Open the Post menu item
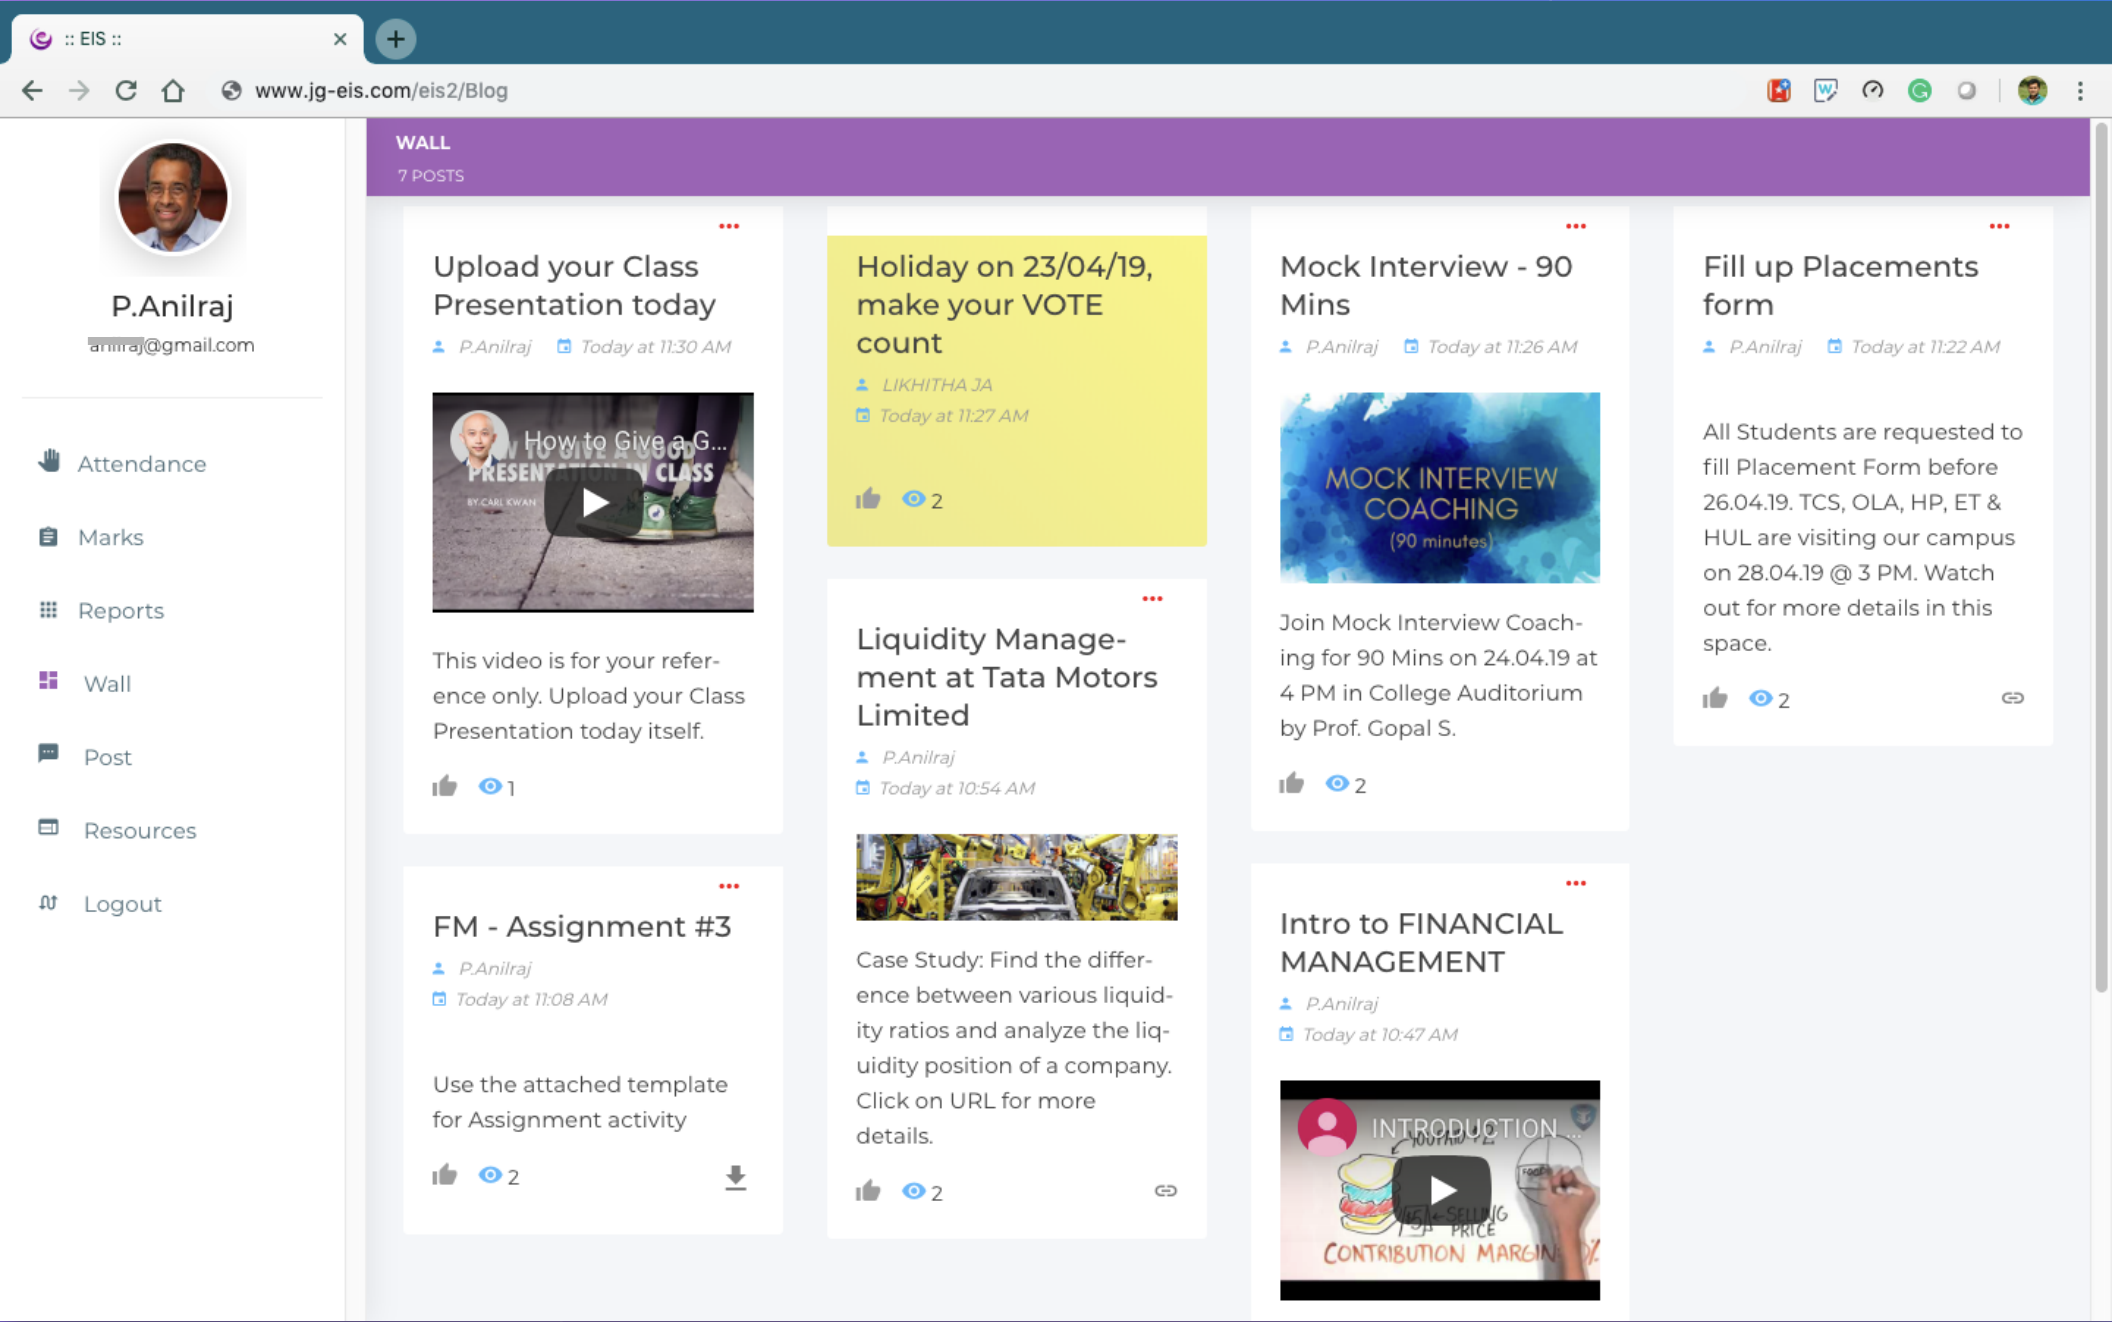This screenshot has height=1322, width=2112. coord(107,757)
